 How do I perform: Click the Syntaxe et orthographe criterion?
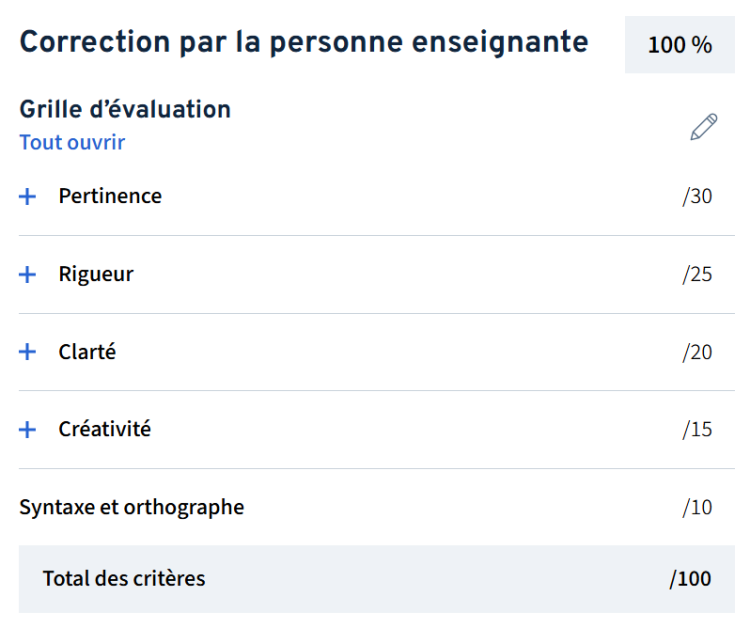(x=131, y=507)
